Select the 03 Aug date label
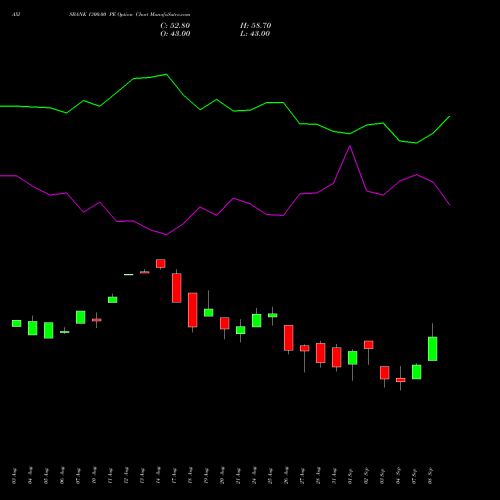Screen dimensions: 500x500 coord(14,476)
